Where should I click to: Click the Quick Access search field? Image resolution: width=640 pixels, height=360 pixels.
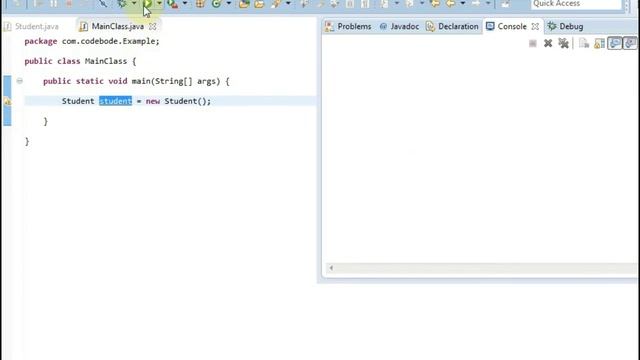coord(576,4)
